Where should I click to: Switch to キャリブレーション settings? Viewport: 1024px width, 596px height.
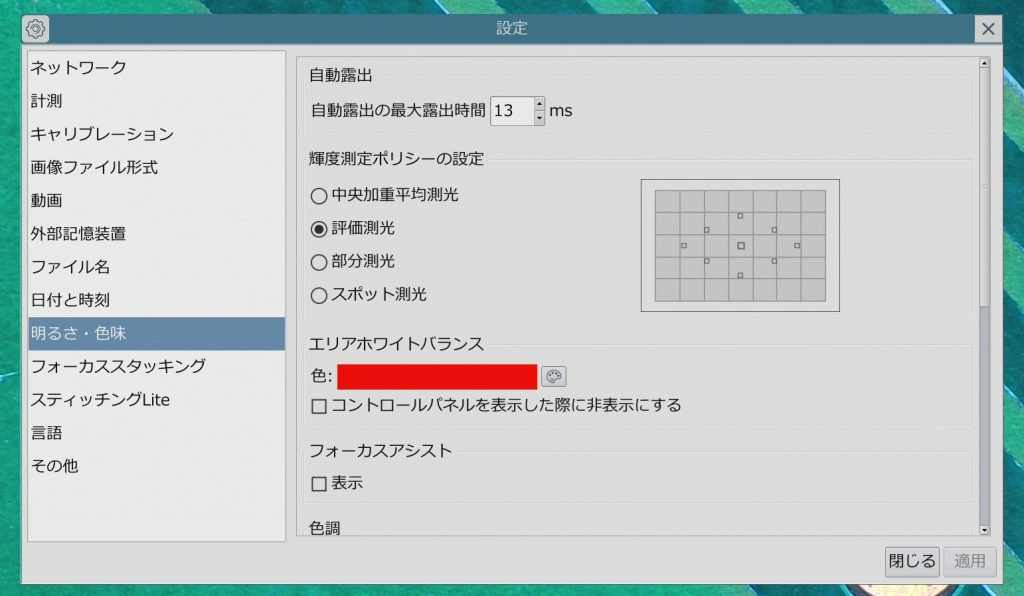click(102, 134)
